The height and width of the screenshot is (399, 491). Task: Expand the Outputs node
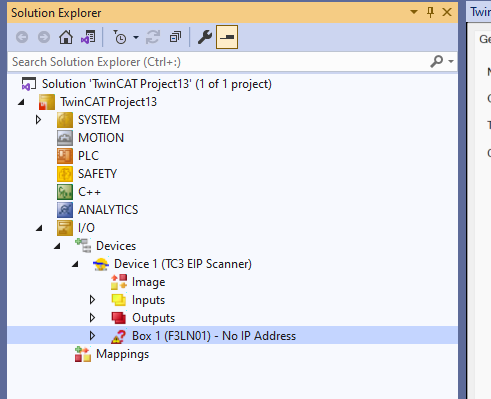(93, 318)
